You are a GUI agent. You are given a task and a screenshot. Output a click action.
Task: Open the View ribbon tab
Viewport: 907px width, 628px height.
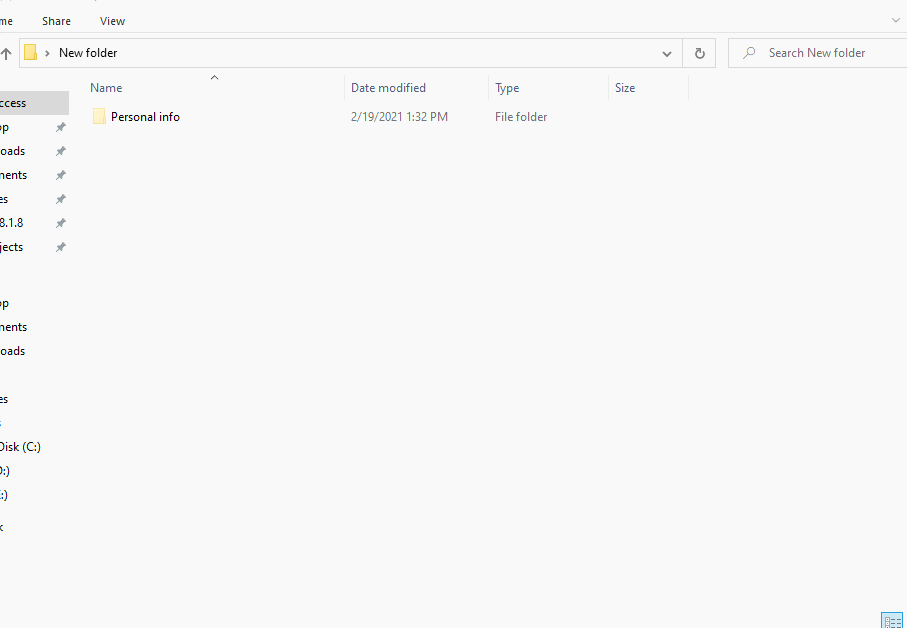tap(112, 21)
